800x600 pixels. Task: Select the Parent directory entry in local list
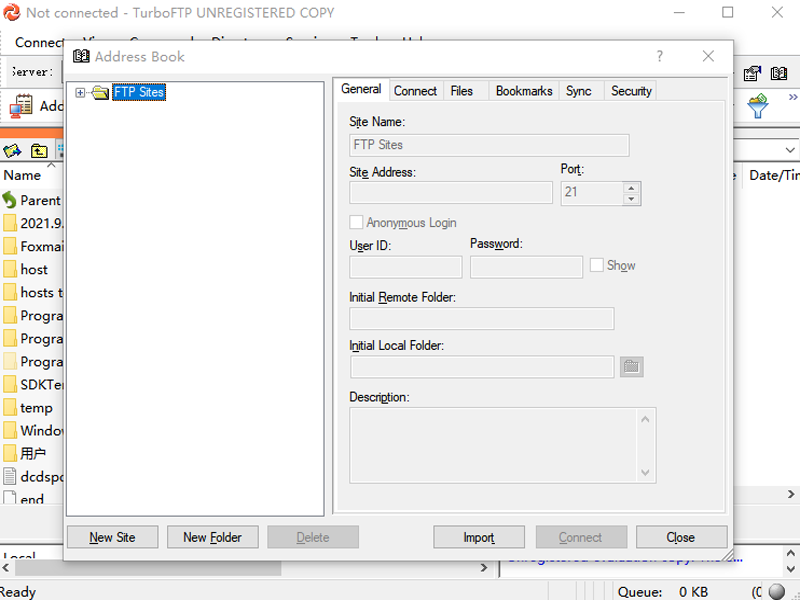pyautogui.click(x=32, y=200)
